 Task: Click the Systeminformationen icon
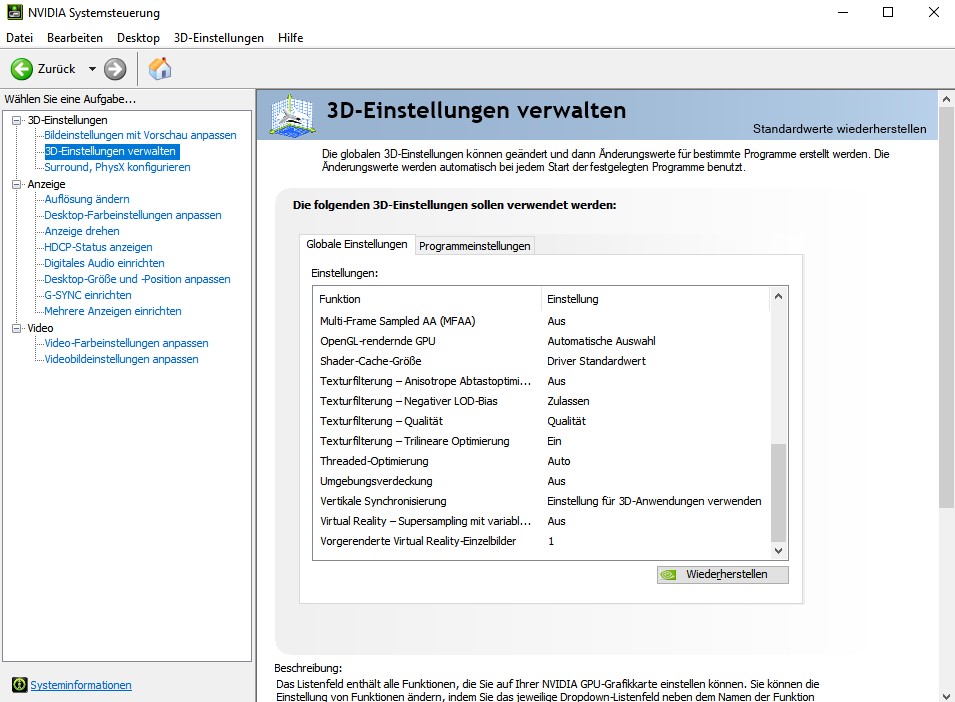point(19,684)
